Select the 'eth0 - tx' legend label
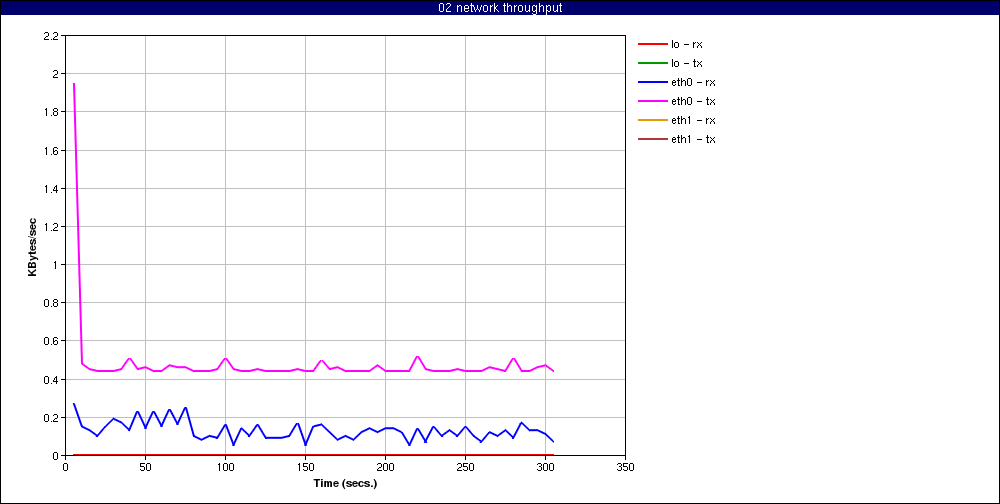 pos(693,101)
